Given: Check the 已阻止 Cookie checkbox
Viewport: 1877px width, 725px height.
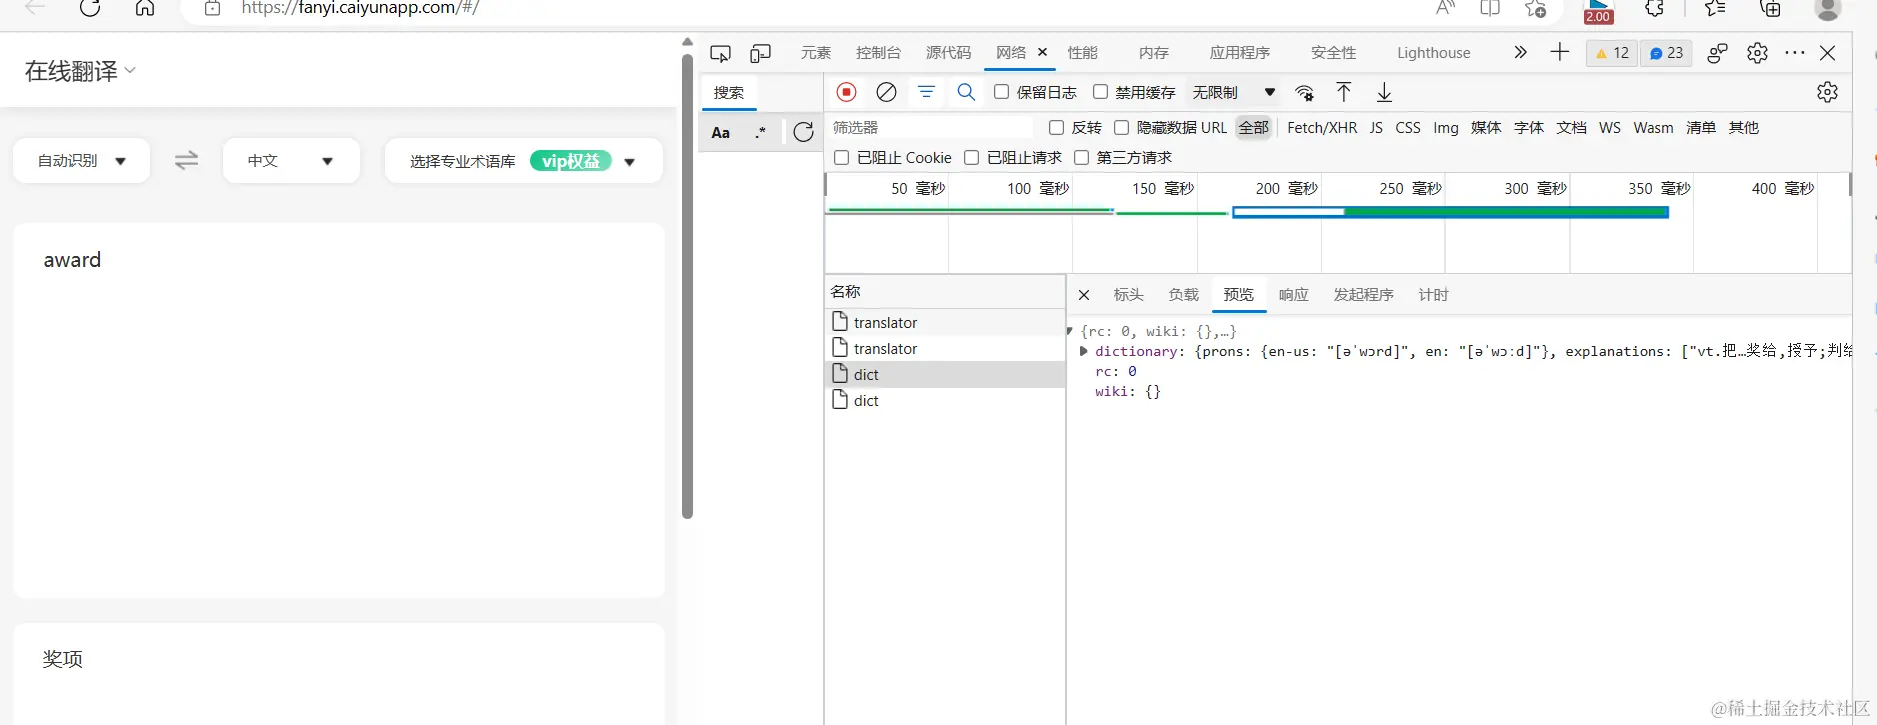Looking at the screenshot, I should click(841, 158).
